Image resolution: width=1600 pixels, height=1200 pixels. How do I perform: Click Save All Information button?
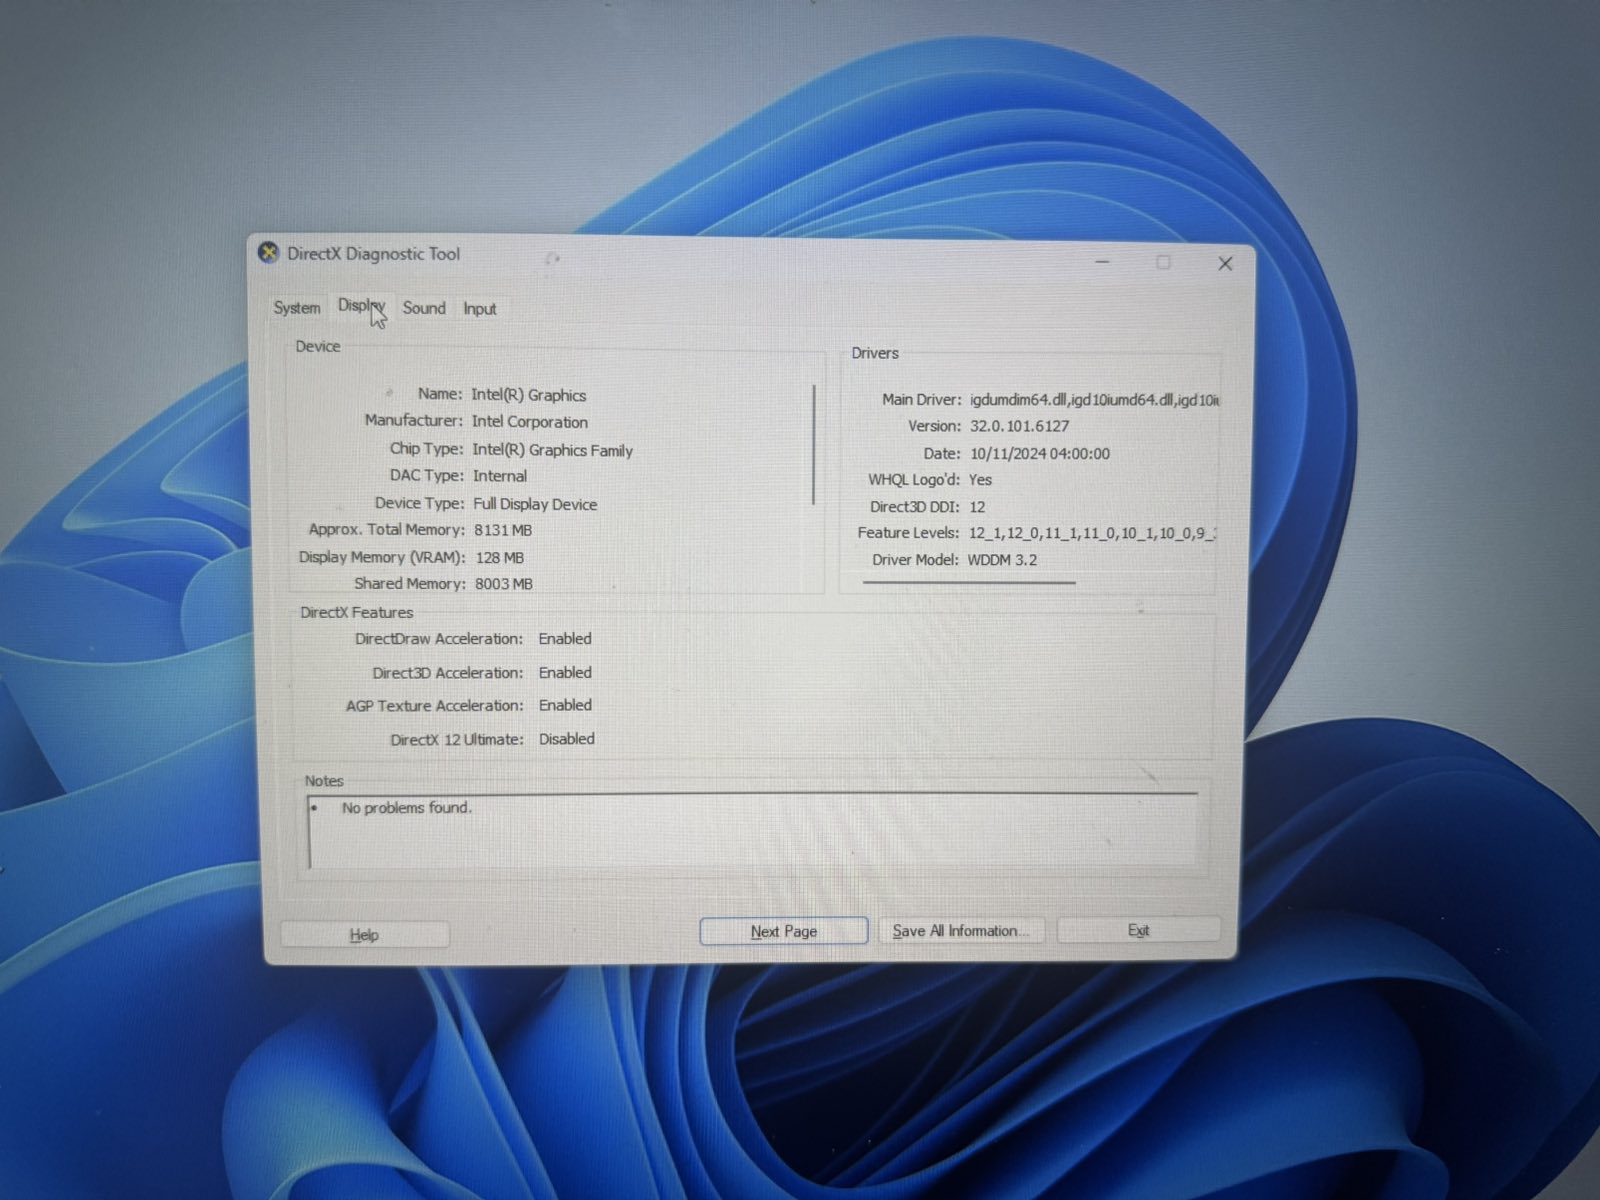pos(959,931)
